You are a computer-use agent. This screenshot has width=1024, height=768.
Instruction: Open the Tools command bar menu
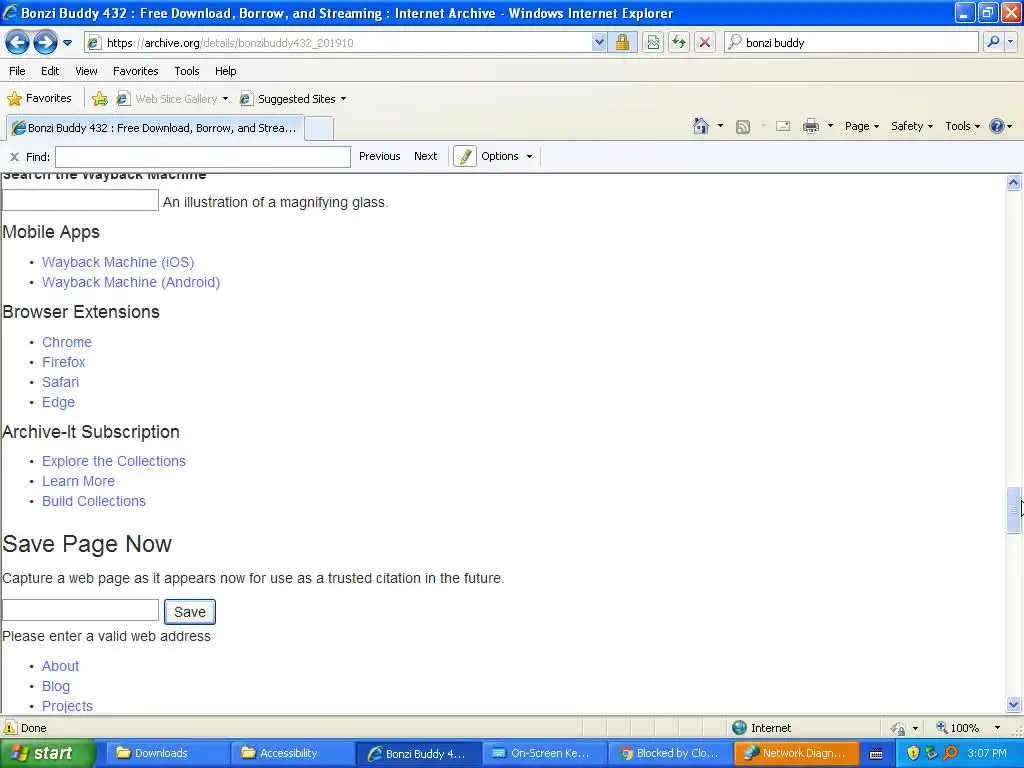963,126
